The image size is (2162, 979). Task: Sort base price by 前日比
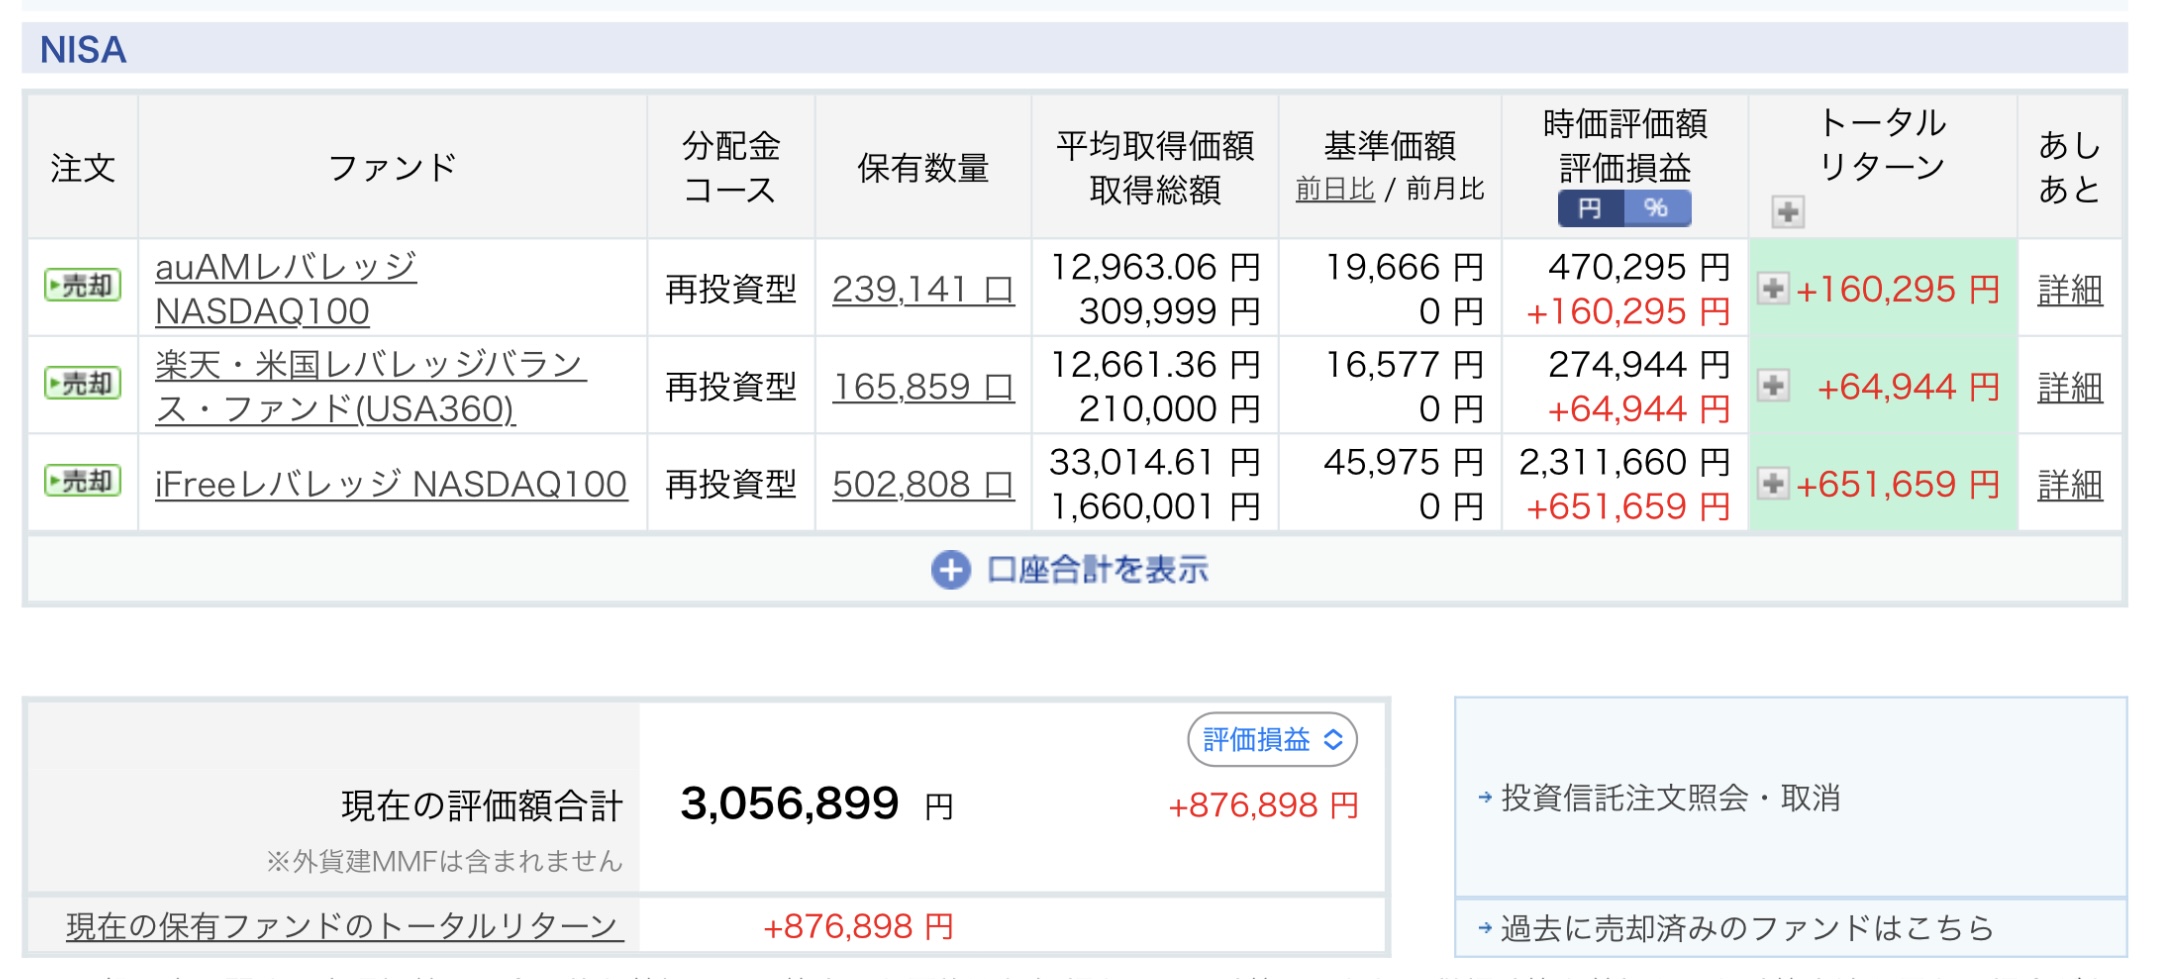pos(1334,189)
